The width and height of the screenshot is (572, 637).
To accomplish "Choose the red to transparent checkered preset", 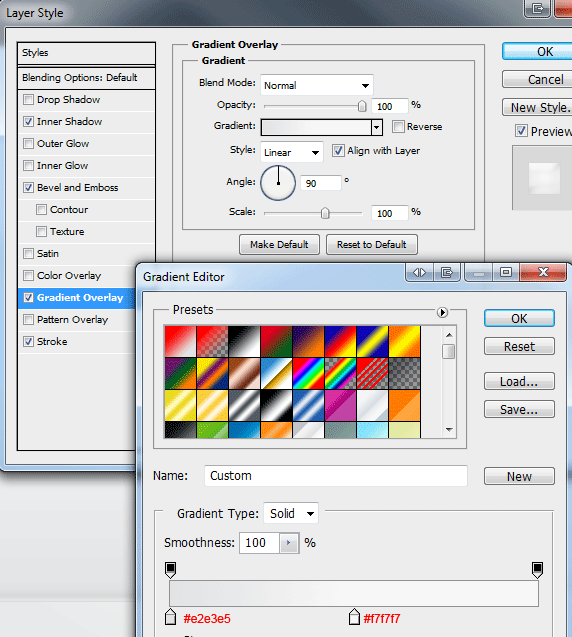I will pyautogui.click(x=212, y=341).
